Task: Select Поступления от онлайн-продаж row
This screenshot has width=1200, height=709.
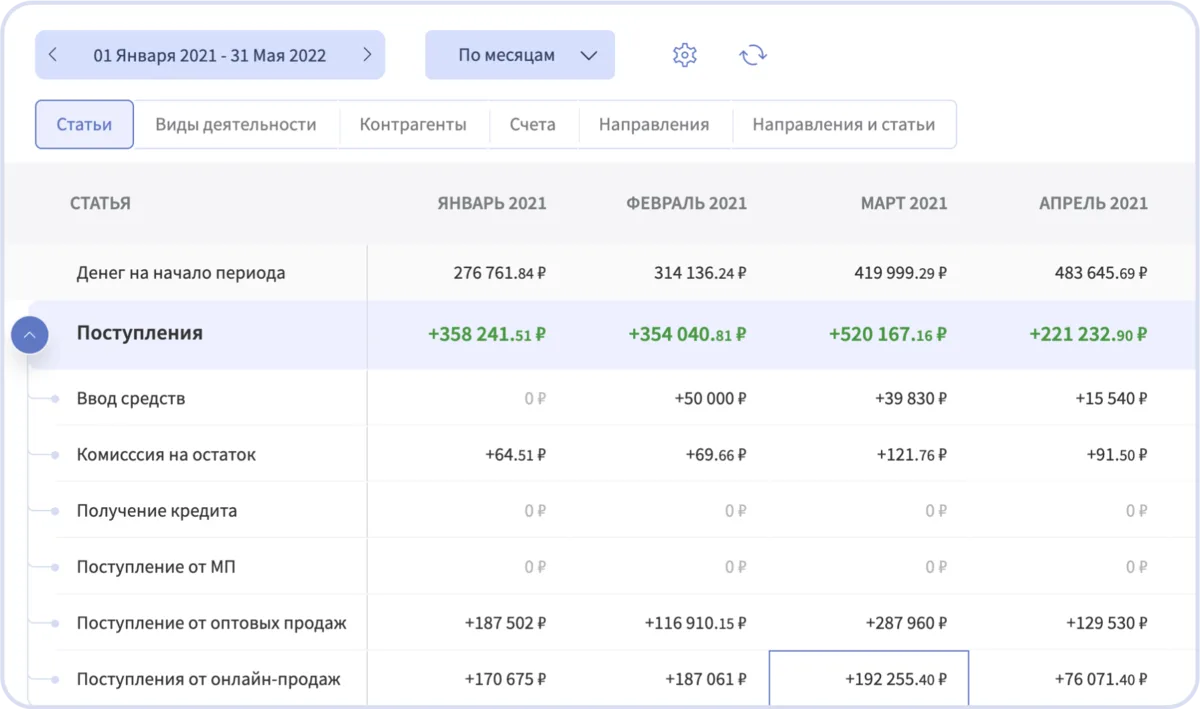Action: coord(209,679)
